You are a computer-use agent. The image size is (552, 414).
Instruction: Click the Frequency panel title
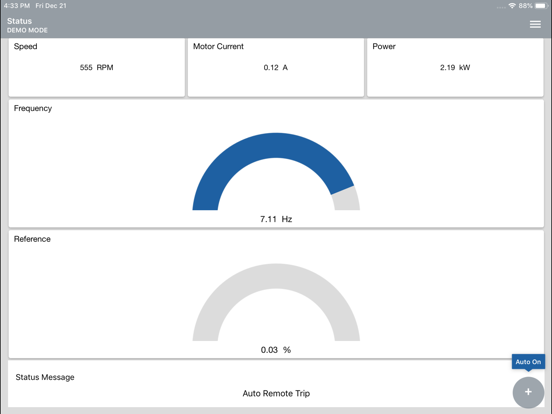(33, 108)
